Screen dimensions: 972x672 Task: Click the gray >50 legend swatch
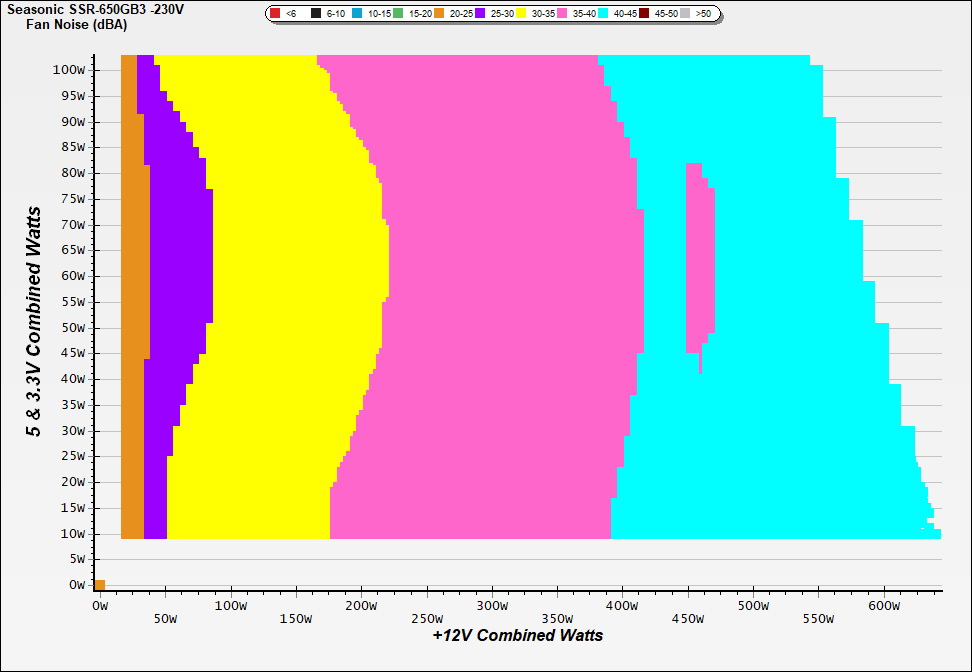point(686,14)
